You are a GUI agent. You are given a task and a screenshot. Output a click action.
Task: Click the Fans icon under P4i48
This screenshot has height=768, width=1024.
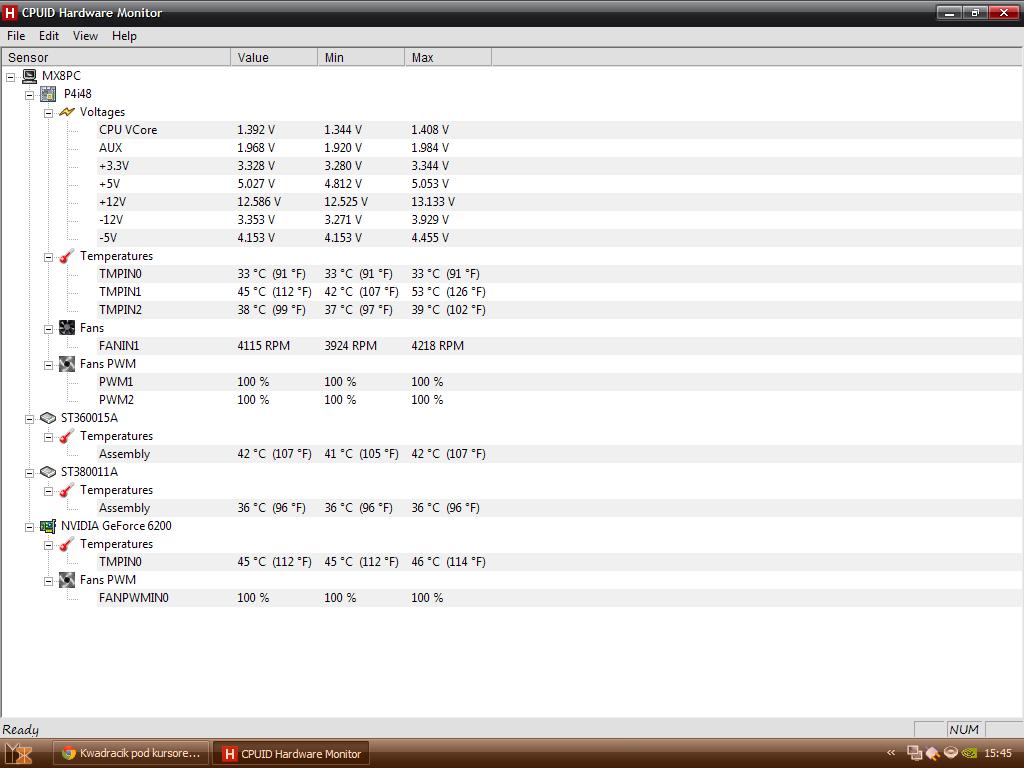[67, 328]
